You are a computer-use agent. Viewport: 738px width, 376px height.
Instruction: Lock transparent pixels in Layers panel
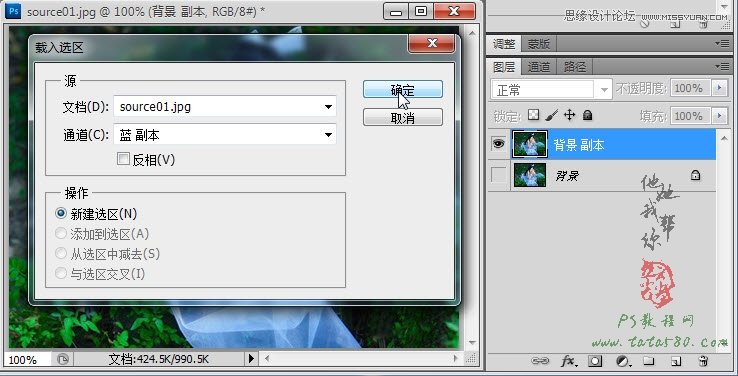[533, 115]
